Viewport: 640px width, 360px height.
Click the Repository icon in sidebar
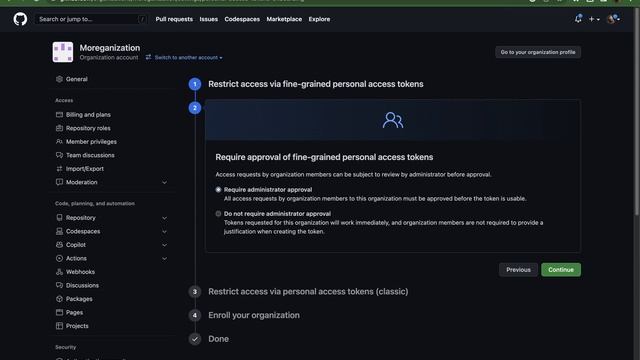pyautogui.click(x=59, y=218)
